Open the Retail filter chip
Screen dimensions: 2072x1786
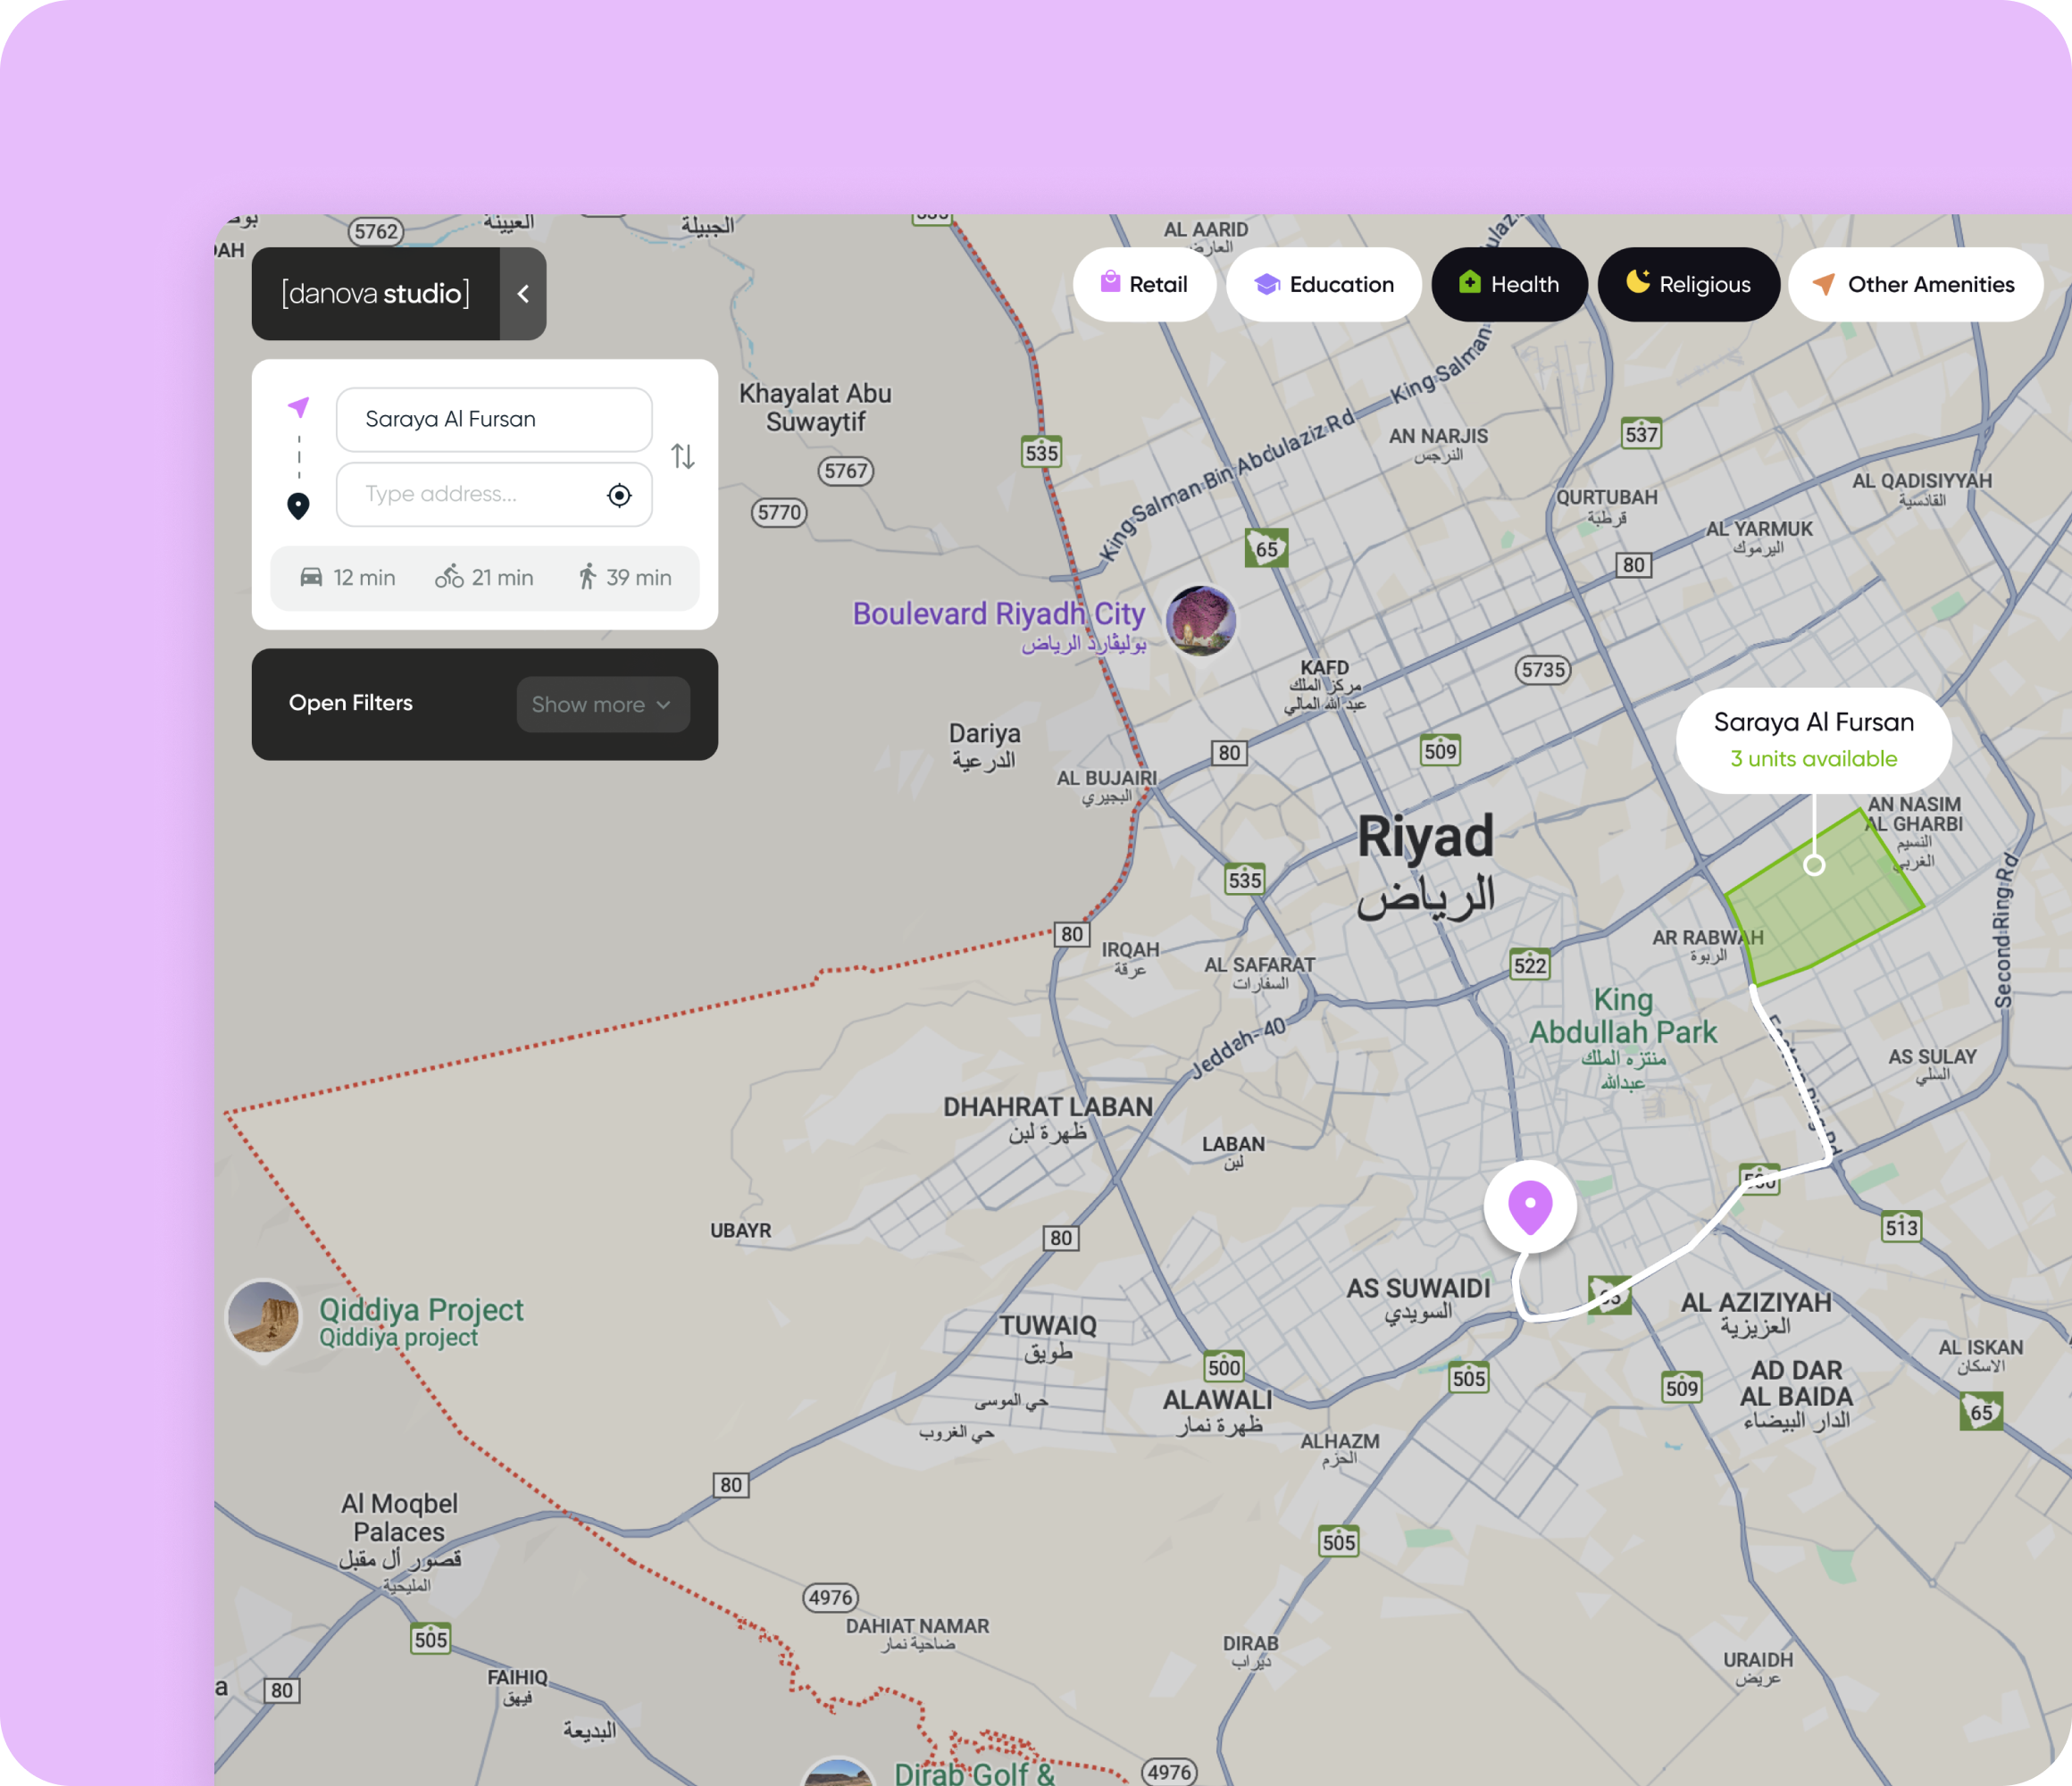tap(1145, 284)
